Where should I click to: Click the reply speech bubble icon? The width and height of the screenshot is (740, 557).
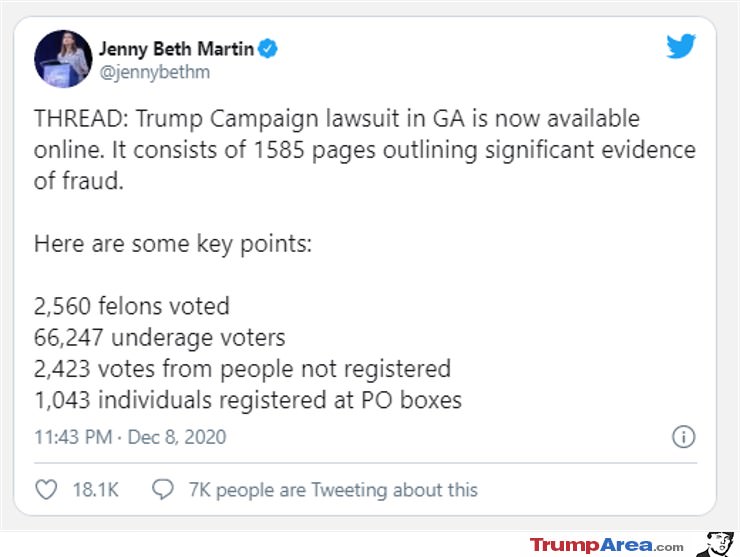163,489
